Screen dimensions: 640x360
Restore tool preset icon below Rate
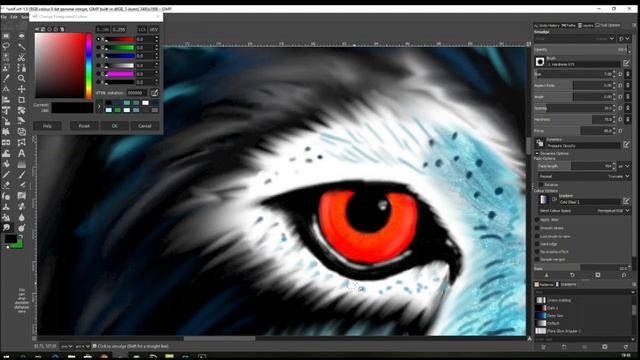[572, 275]
